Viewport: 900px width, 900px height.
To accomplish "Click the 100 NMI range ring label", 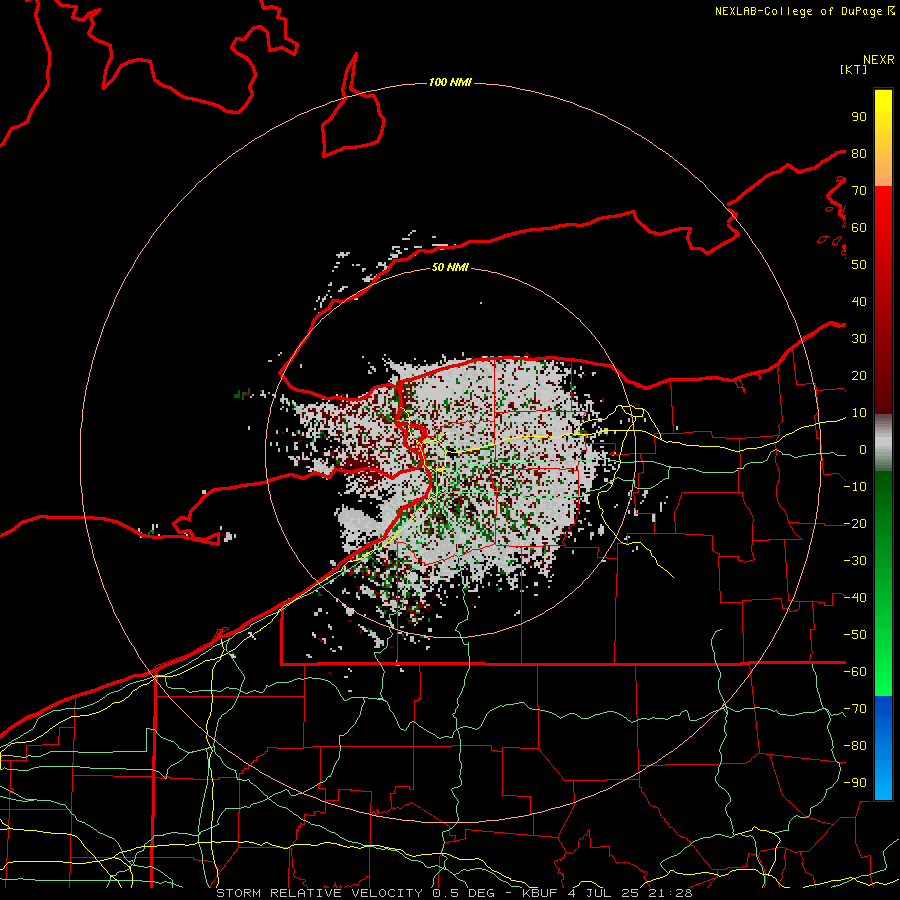I will [x=450, y=82].
